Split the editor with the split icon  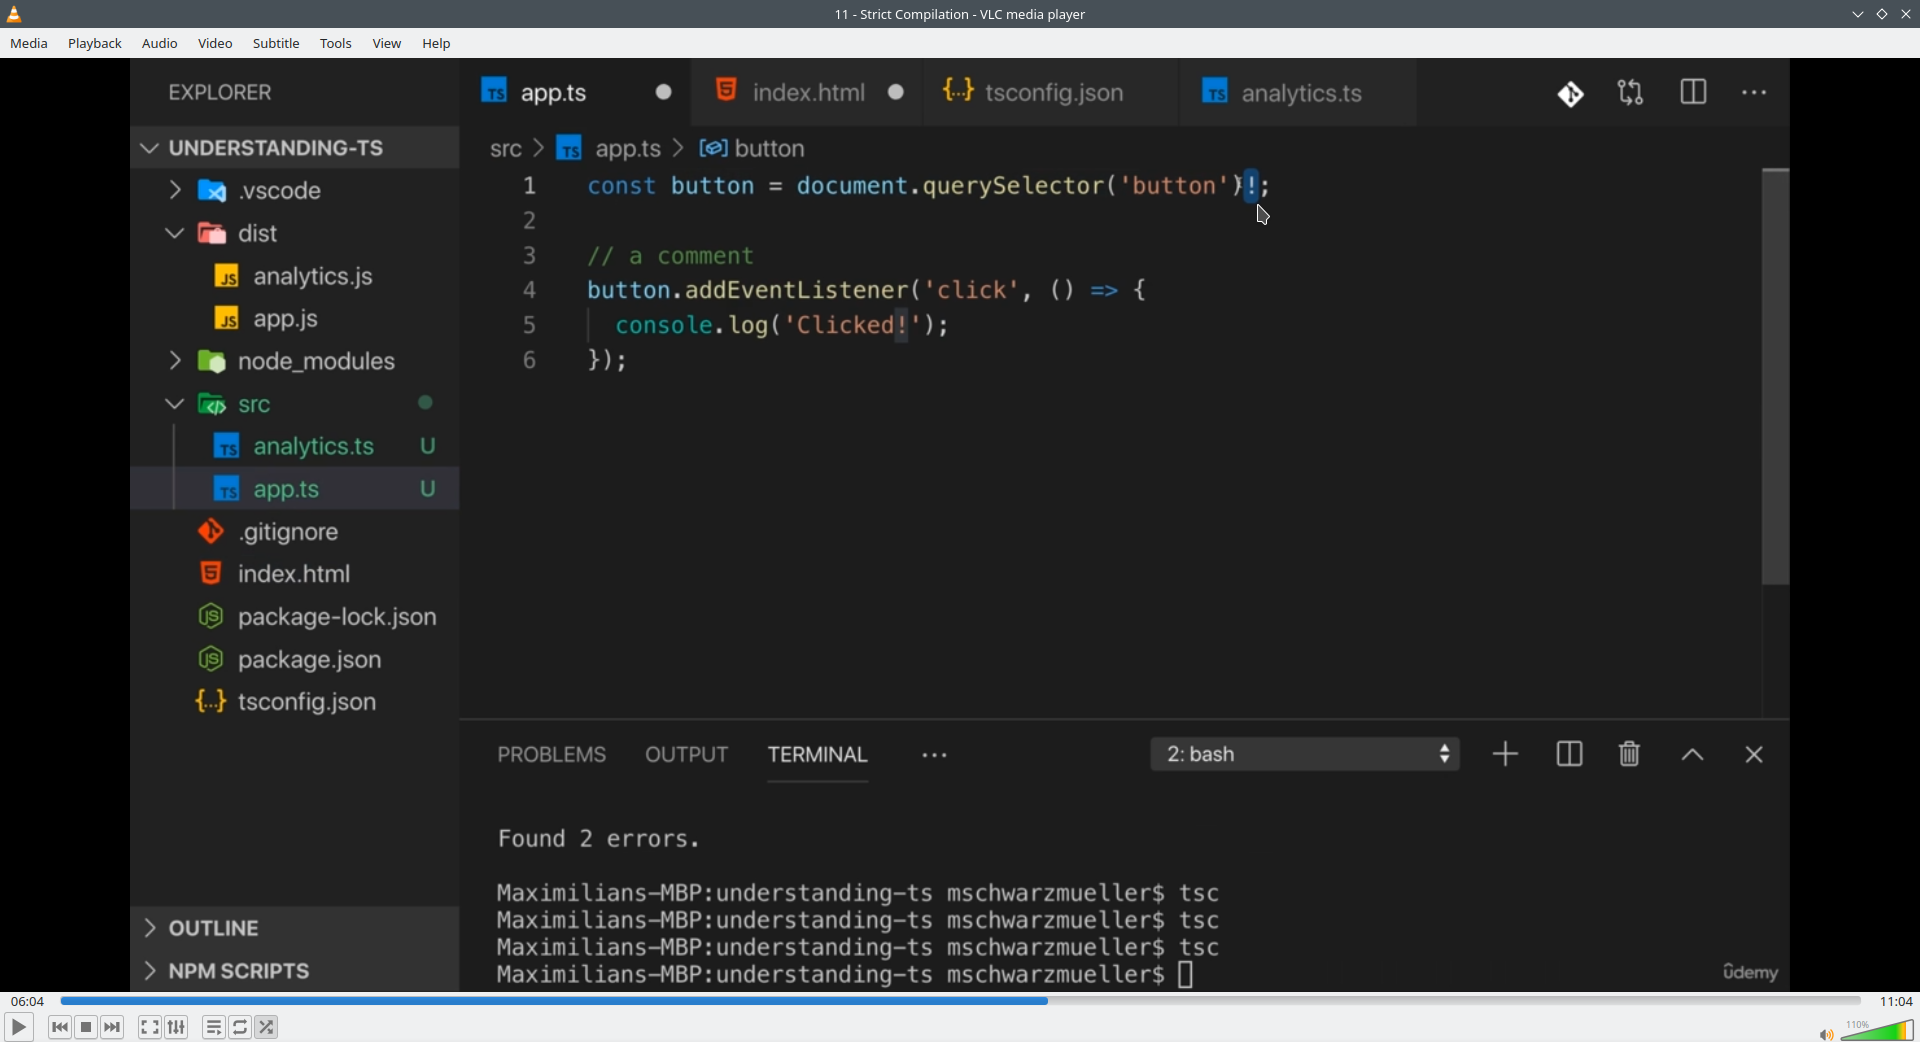[x=1694, y=92]
